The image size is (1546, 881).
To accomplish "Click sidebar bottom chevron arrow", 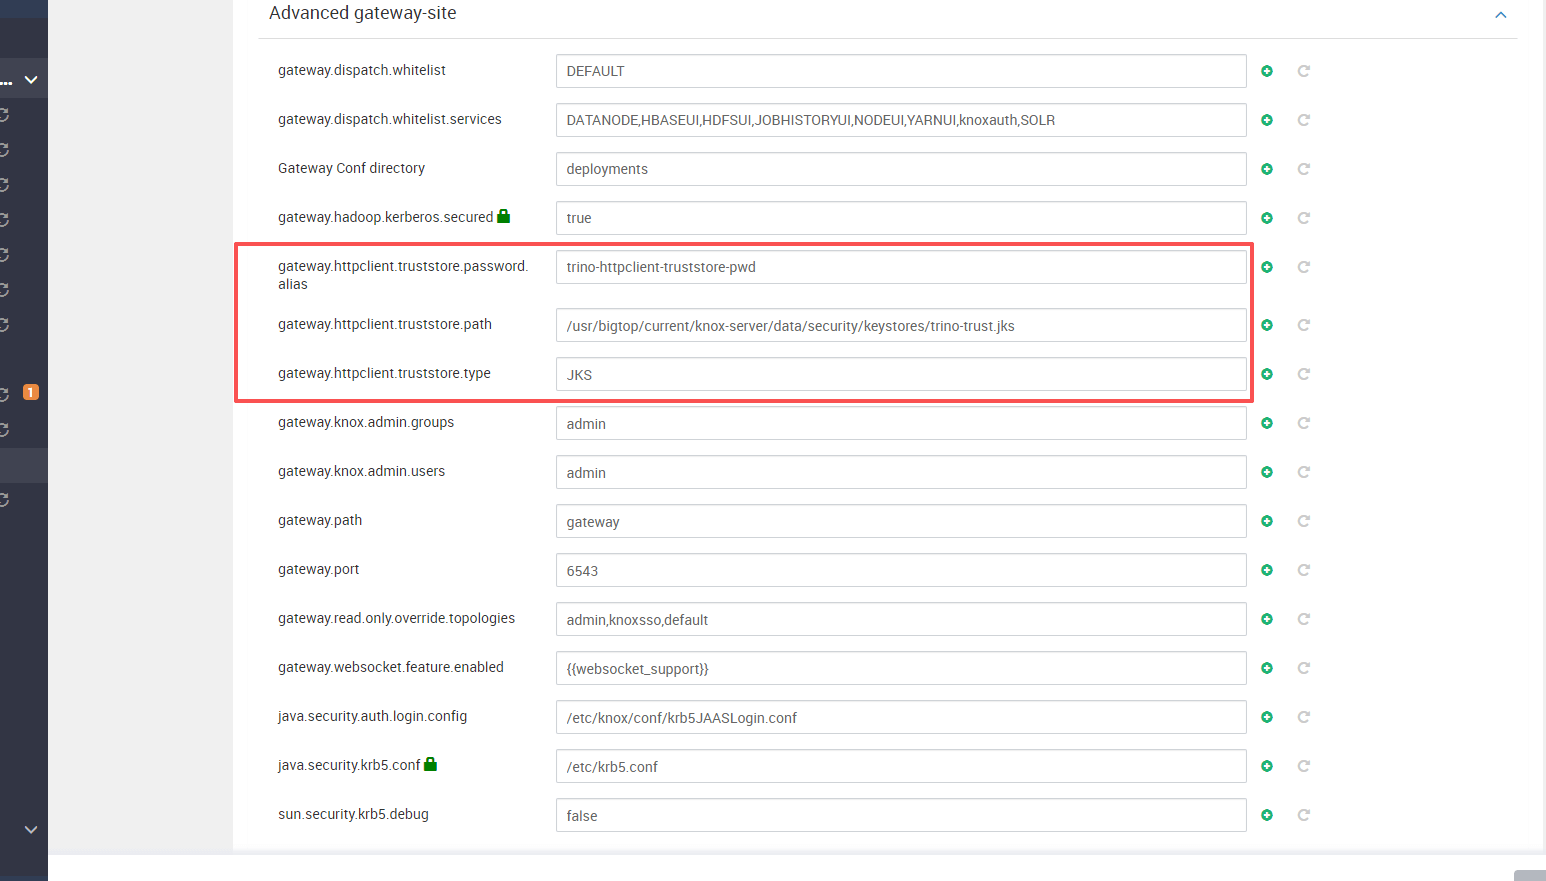I will [31, 829].
